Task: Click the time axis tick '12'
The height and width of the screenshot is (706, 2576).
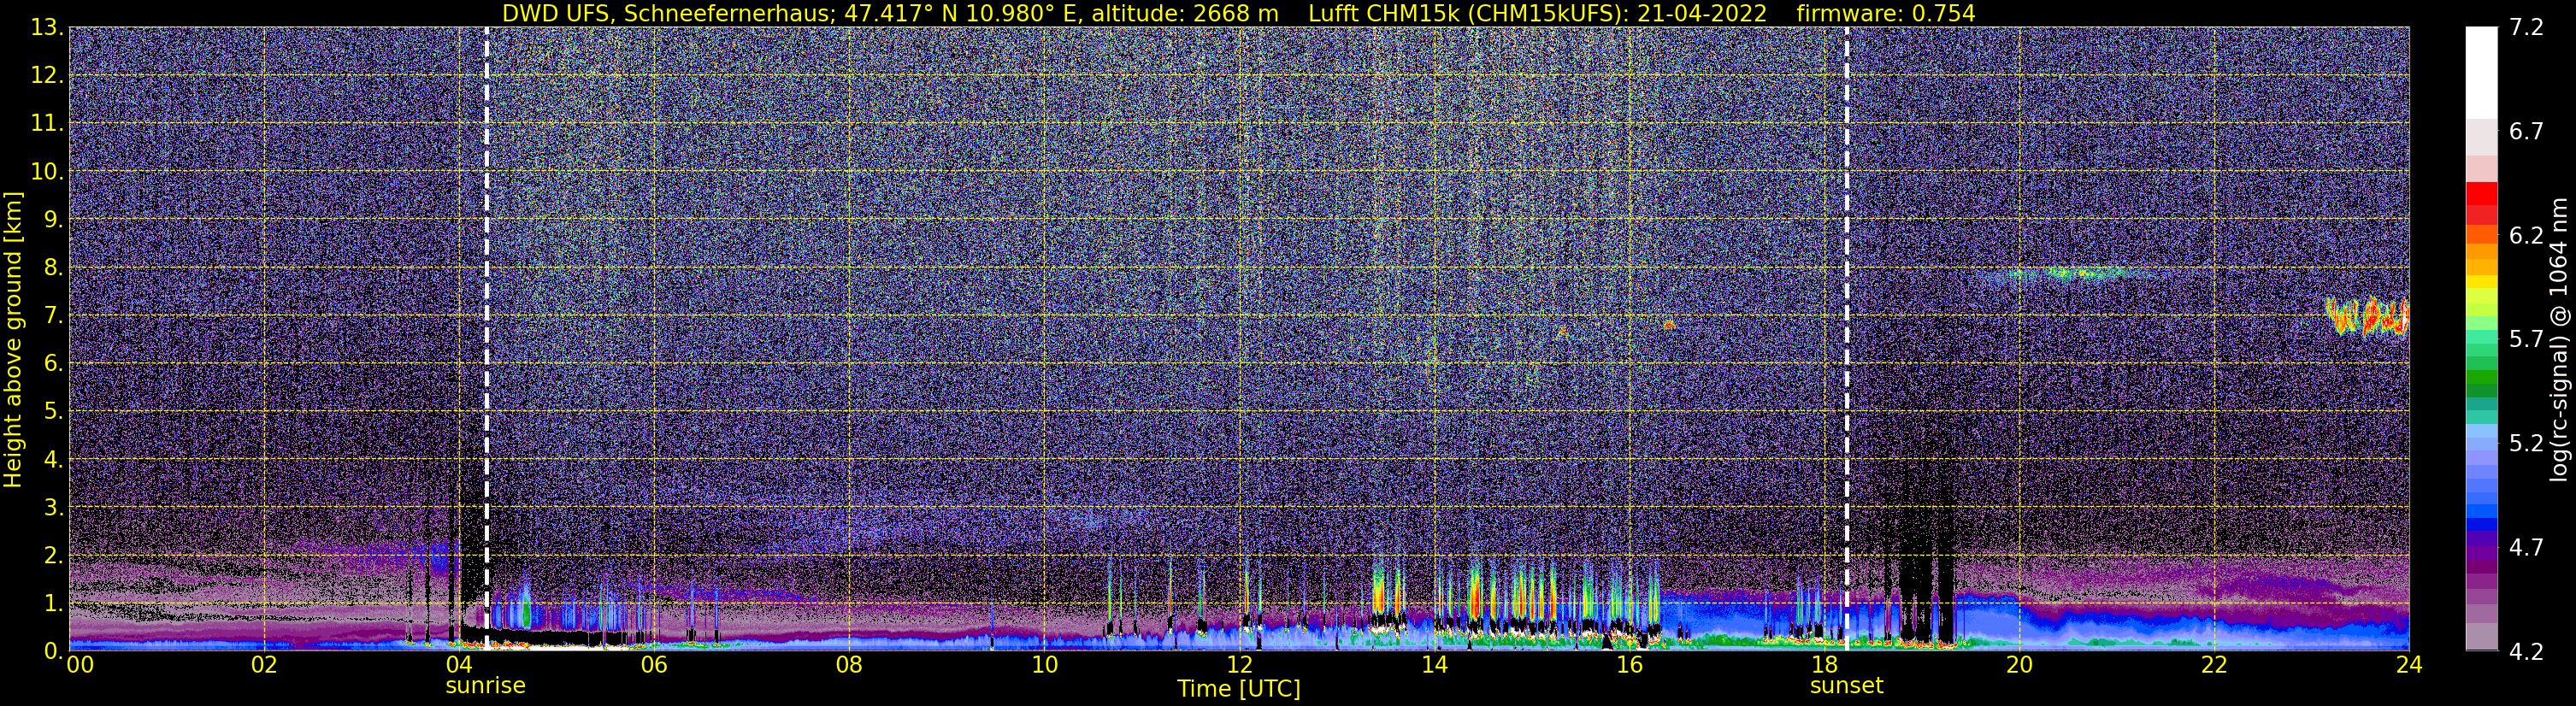Action: tap(1239, 666)
